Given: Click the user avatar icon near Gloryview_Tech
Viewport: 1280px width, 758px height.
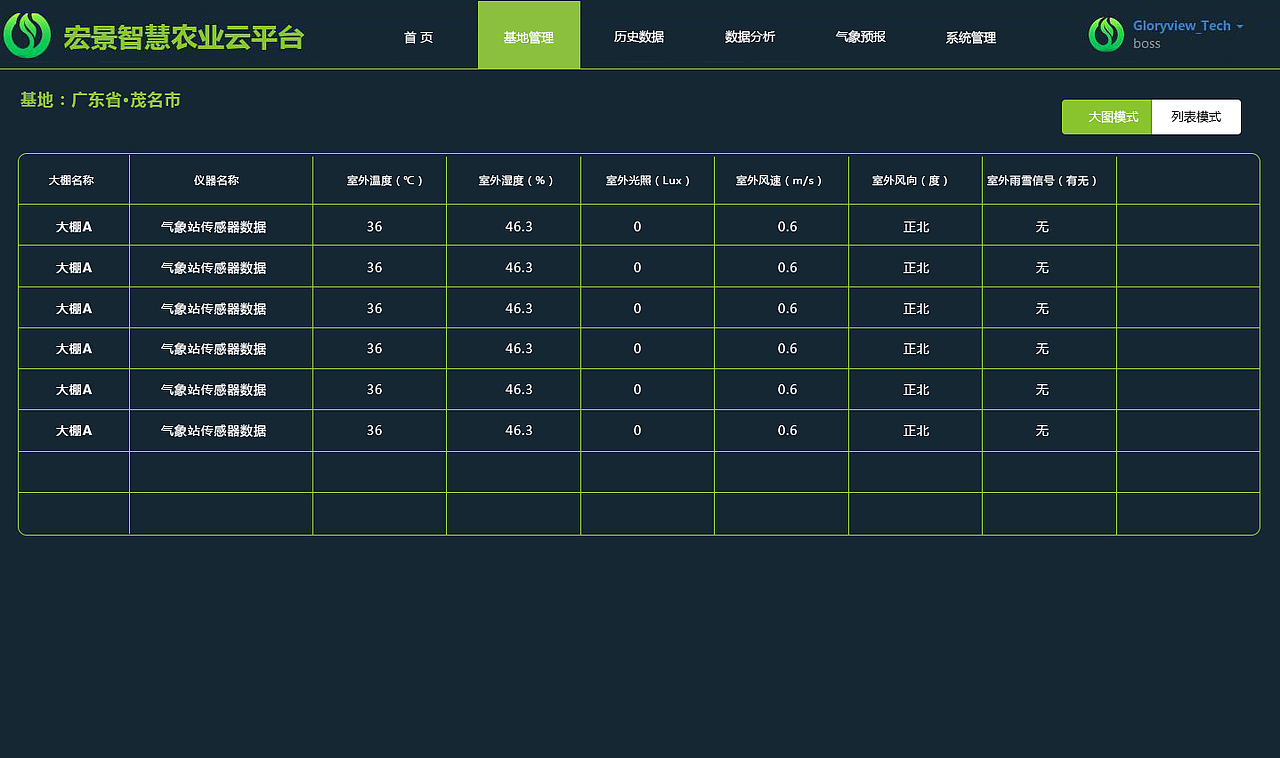Looking at the screenshot, I should coord(1106,33).
